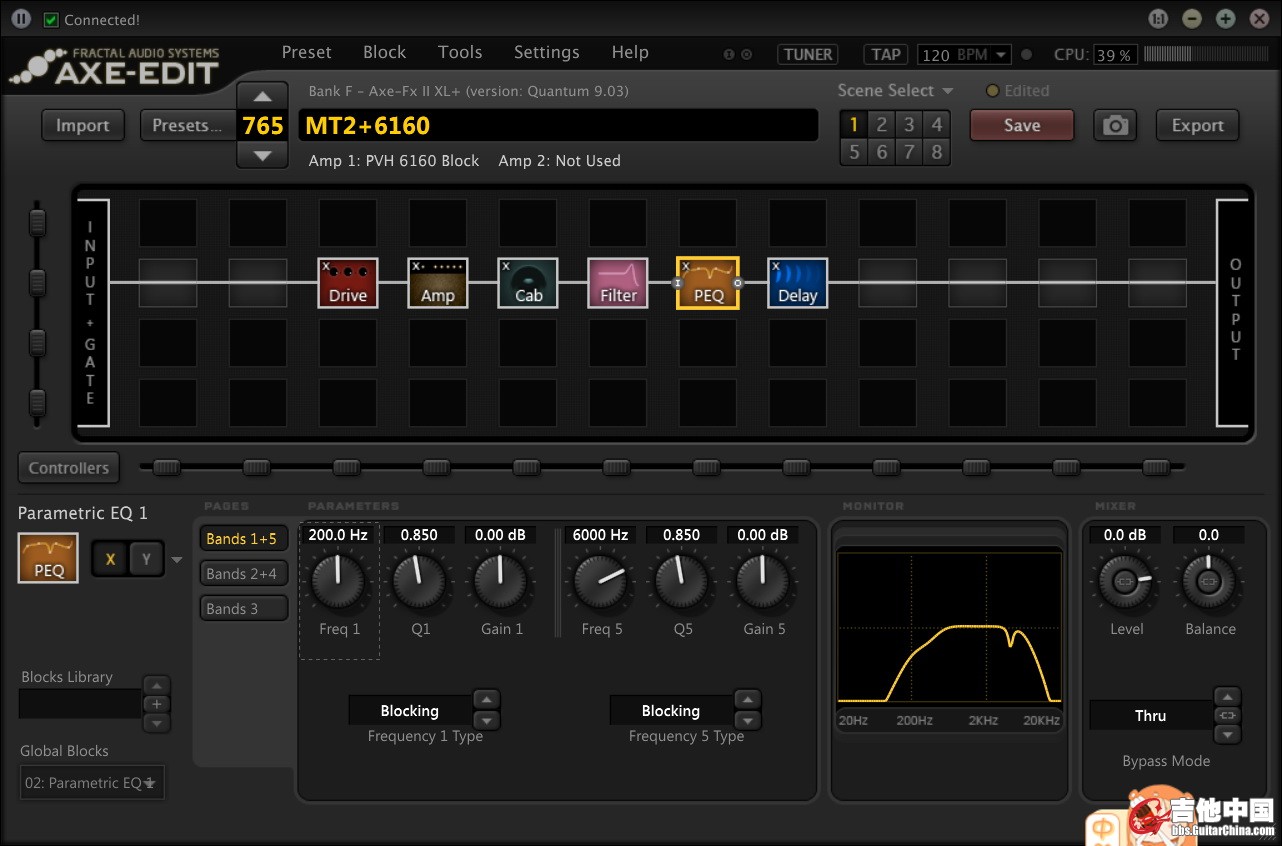Save the current preset

1022,126
